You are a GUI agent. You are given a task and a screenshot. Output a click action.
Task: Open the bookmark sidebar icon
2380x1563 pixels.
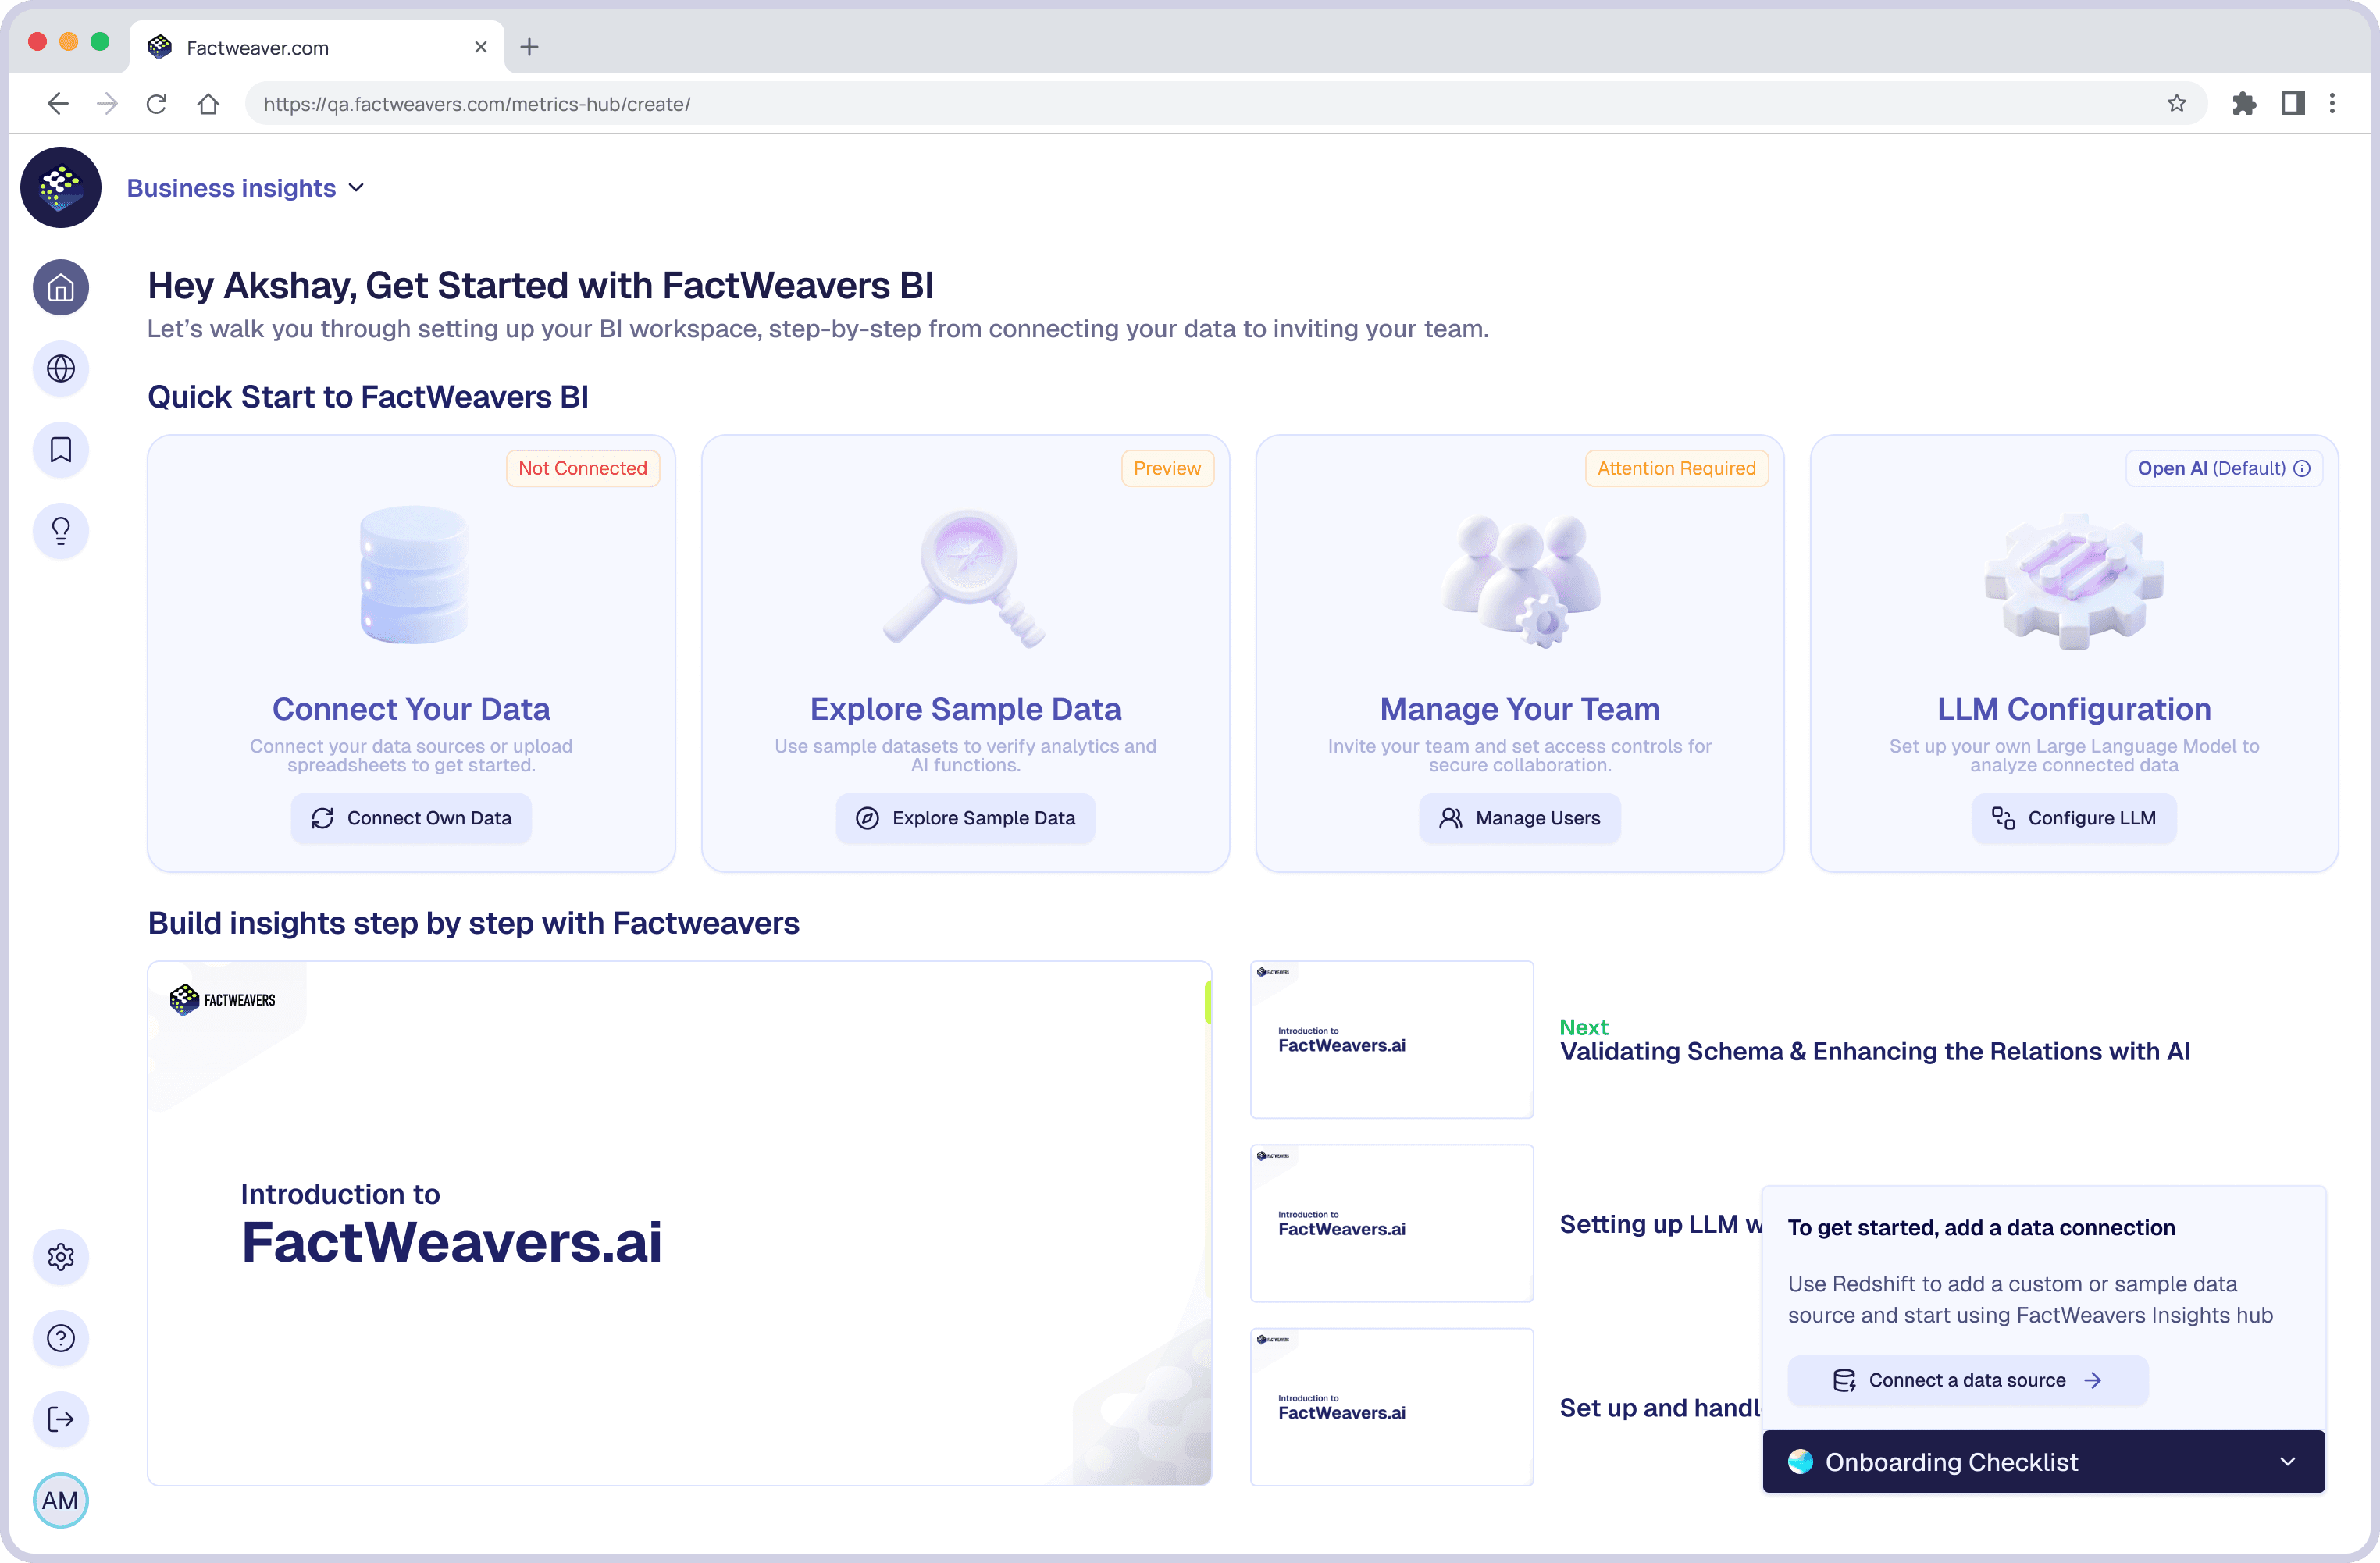click(61, 450)
